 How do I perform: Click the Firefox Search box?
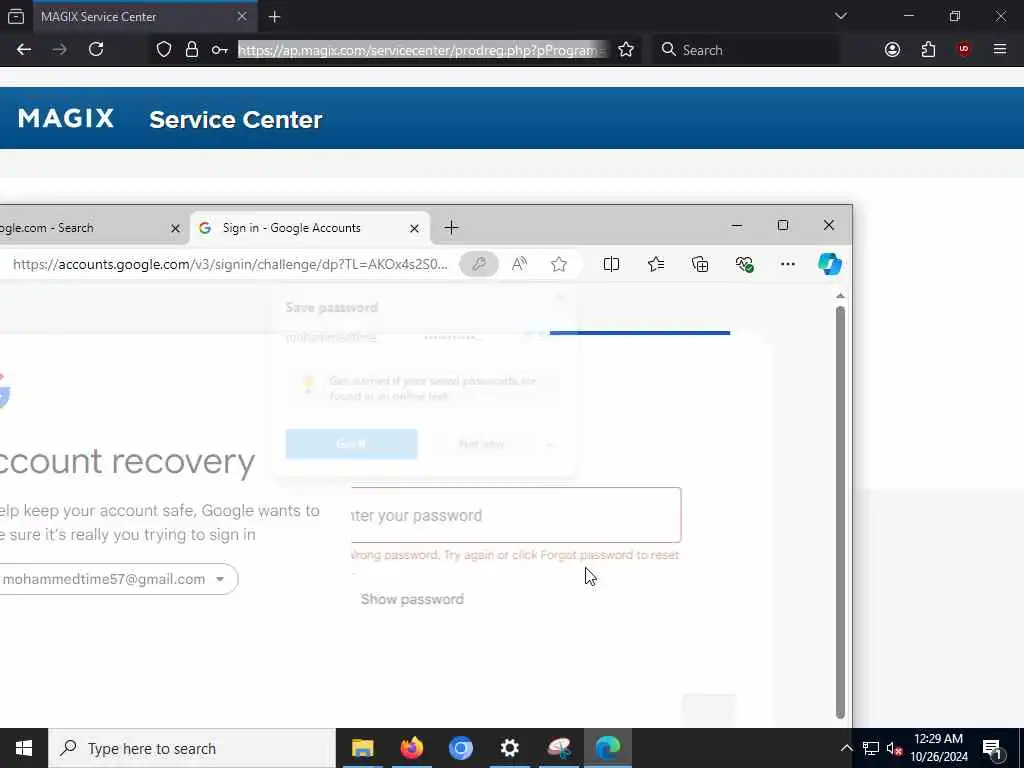746,50
